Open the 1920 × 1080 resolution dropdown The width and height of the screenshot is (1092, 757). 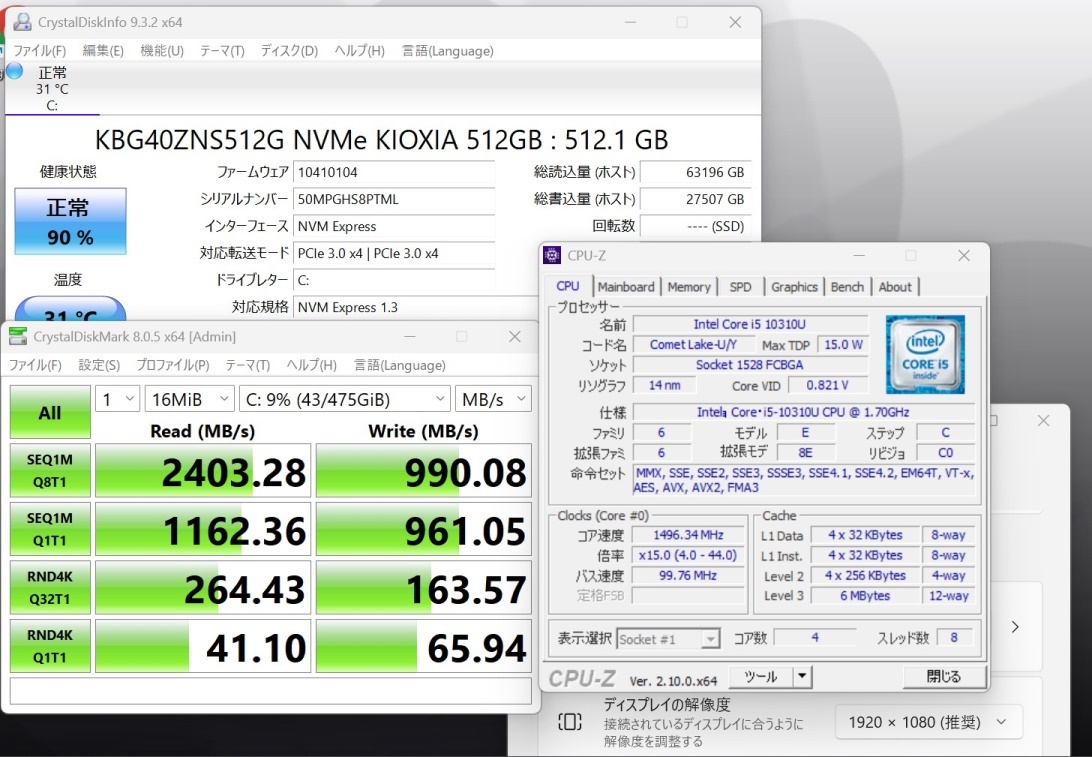tap(928, 722)
